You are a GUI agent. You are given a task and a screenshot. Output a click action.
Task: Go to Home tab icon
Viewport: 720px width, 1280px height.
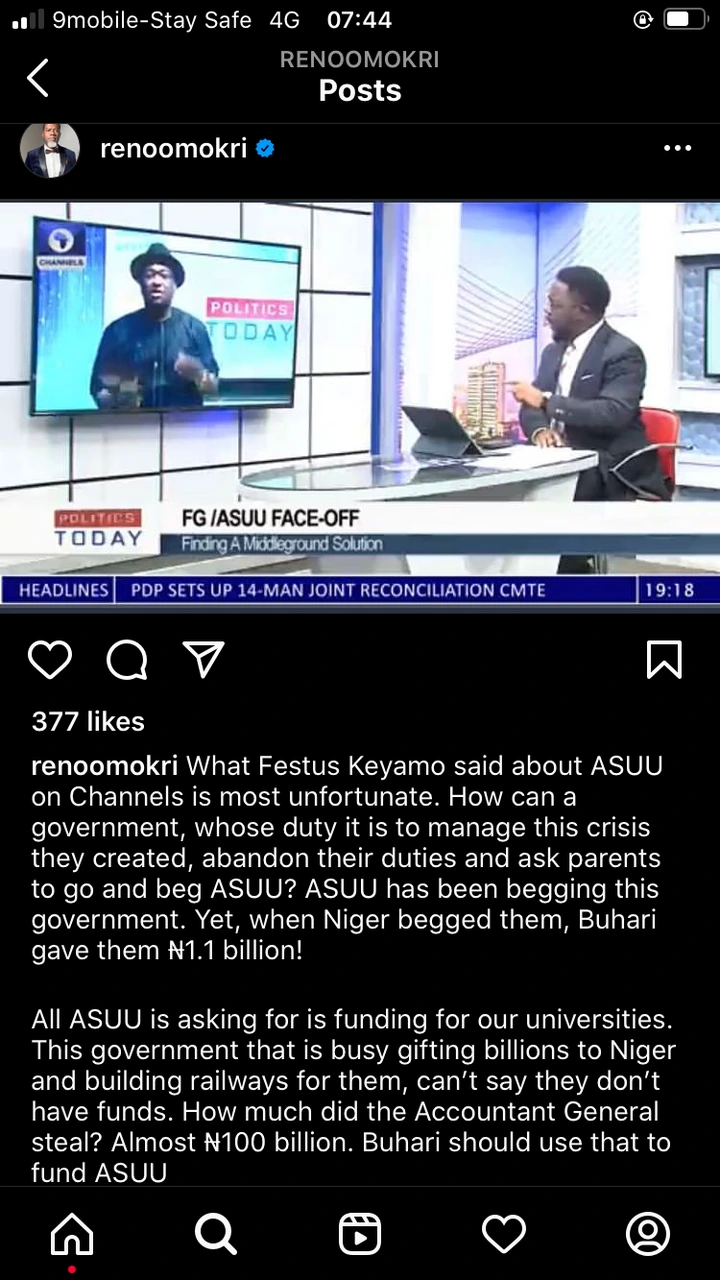click(x=72, y=1234)
